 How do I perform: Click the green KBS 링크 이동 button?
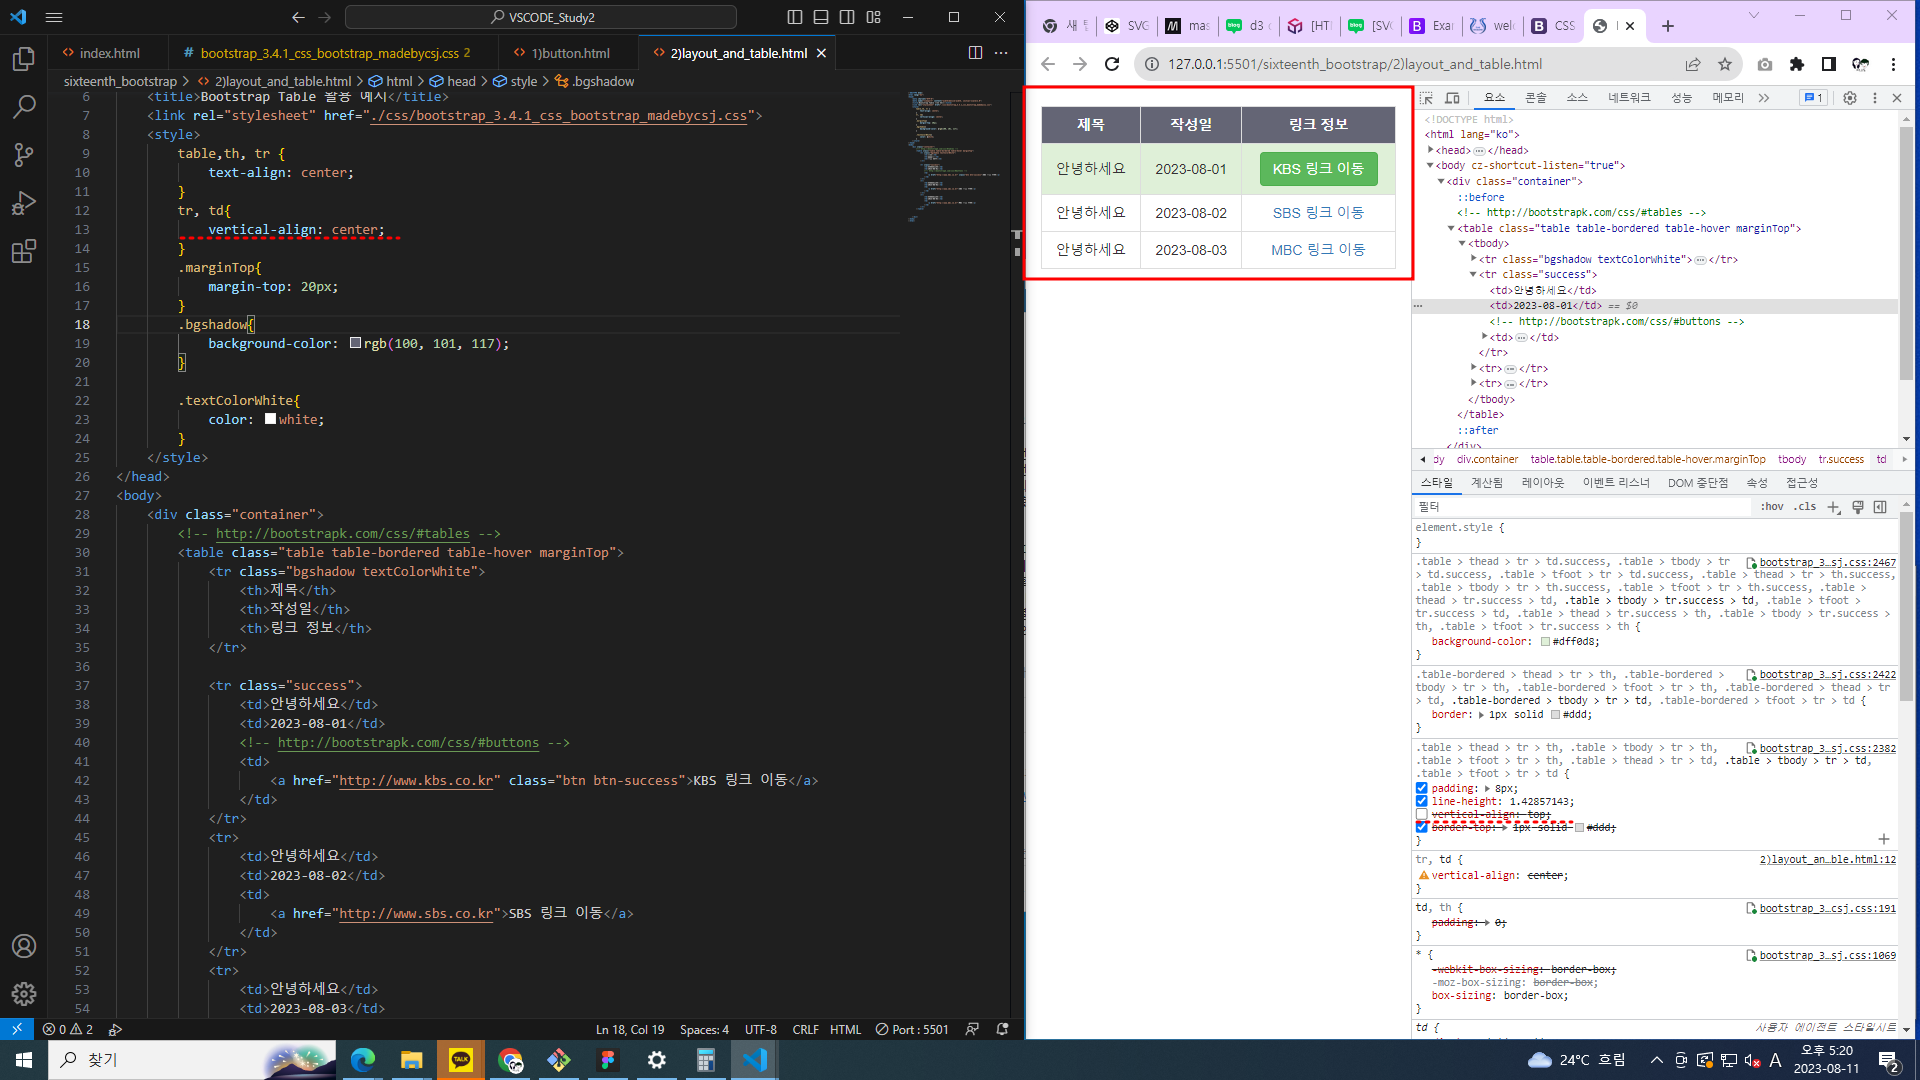tap(1317, 169)
